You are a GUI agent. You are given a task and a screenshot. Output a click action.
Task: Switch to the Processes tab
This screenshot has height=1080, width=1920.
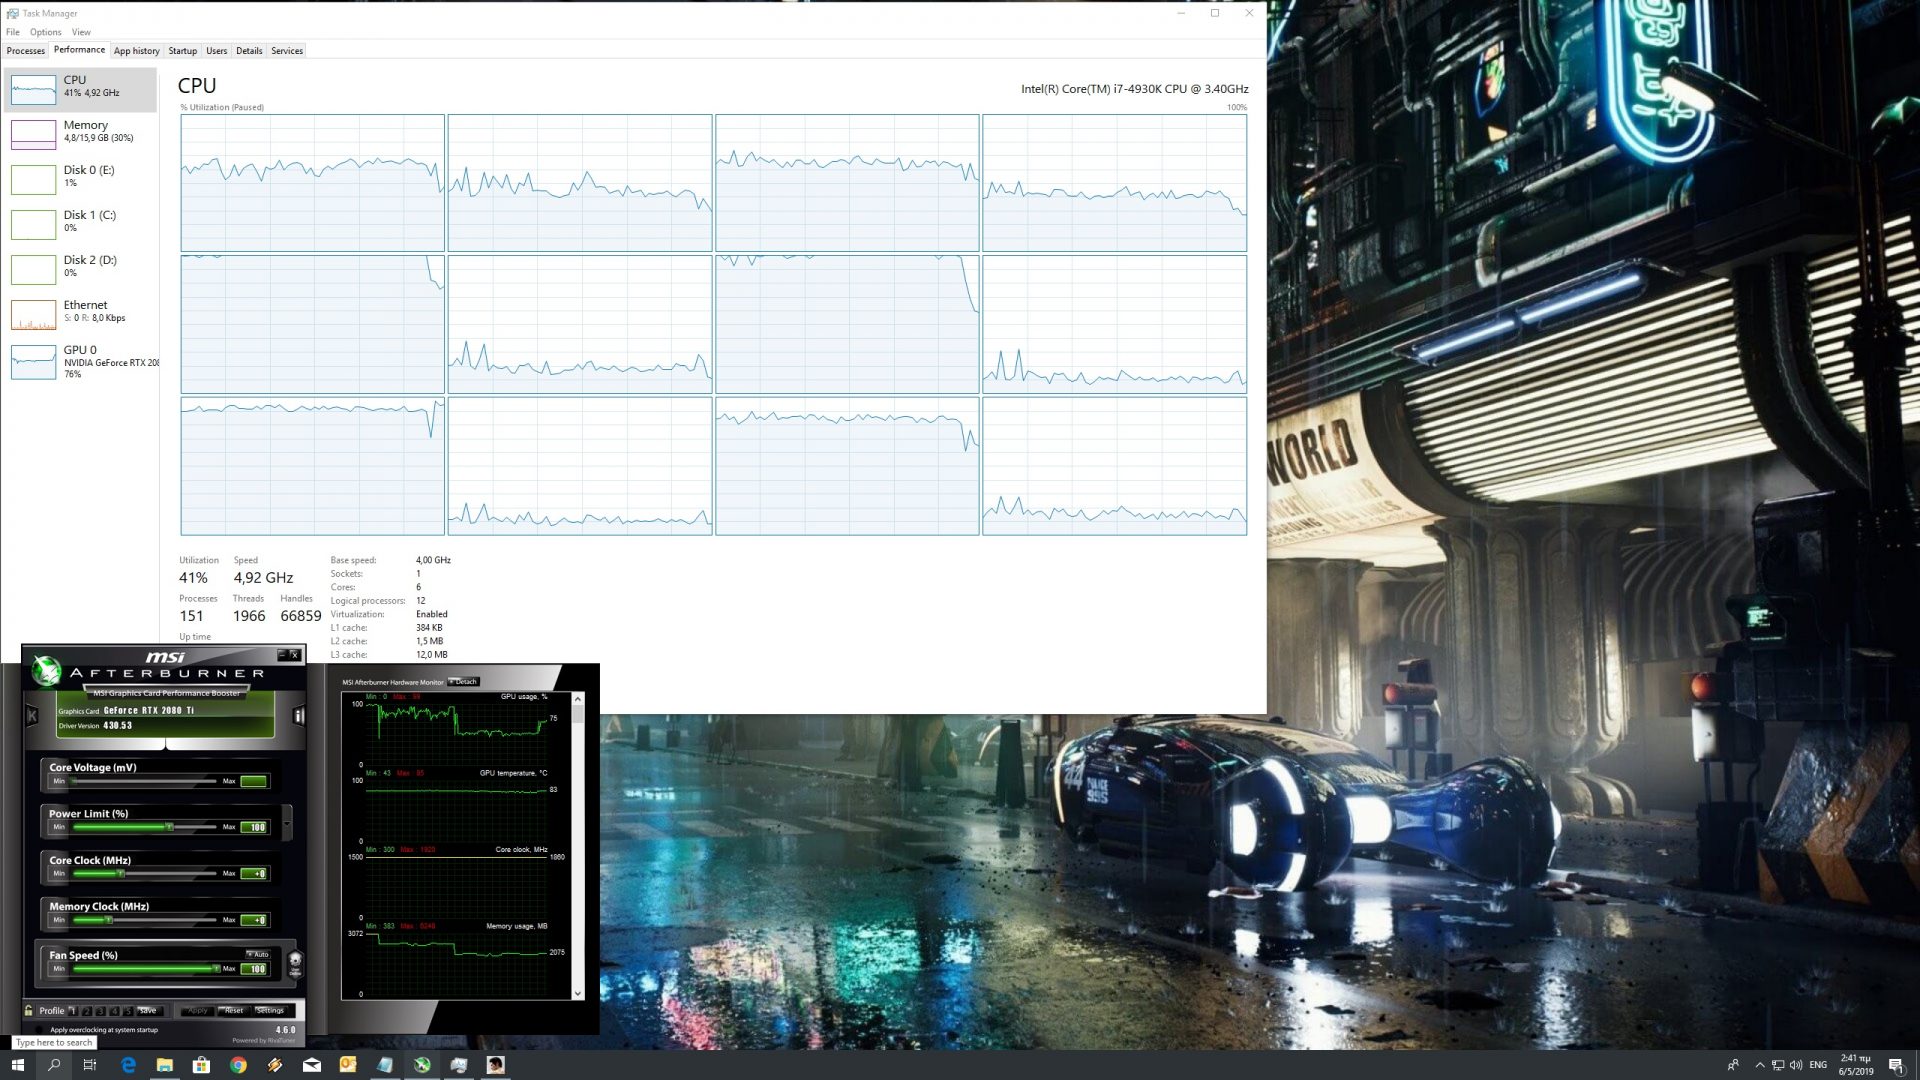click(x=25, y=51)
